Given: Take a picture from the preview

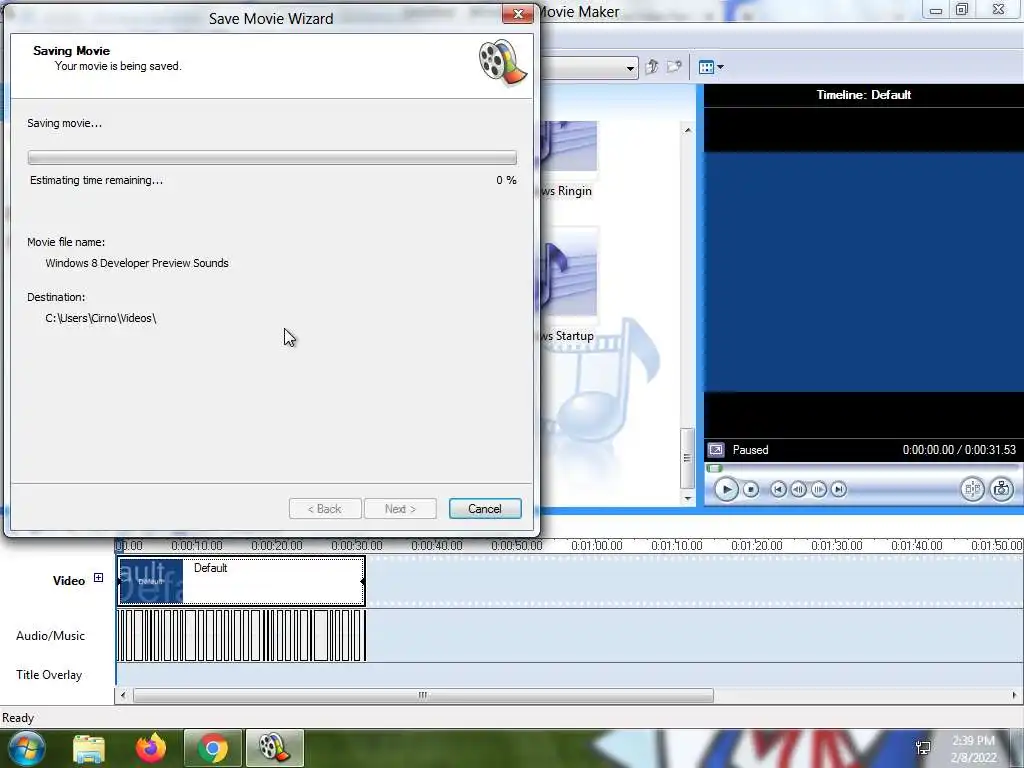Looking at the screenshot, I should 1001,489.
